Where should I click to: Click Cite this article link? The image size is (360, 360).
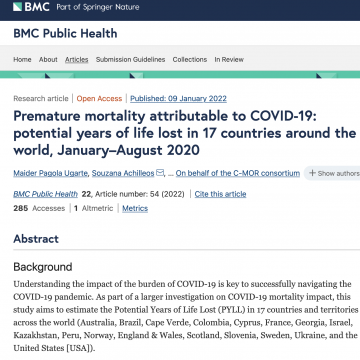pyautogui.click(x=220, y=194)
